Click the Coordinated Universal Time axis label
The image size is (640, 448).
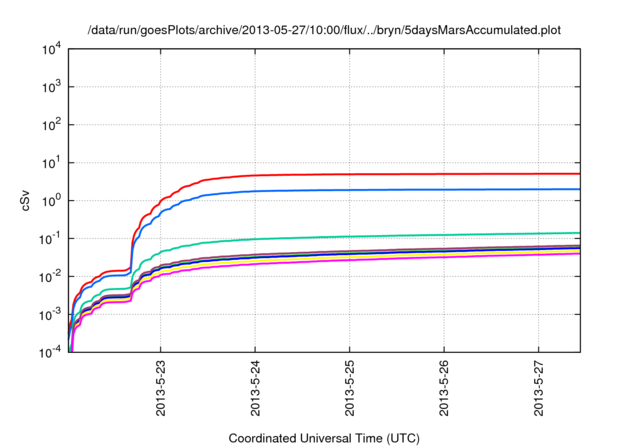(x=324, y=439)
